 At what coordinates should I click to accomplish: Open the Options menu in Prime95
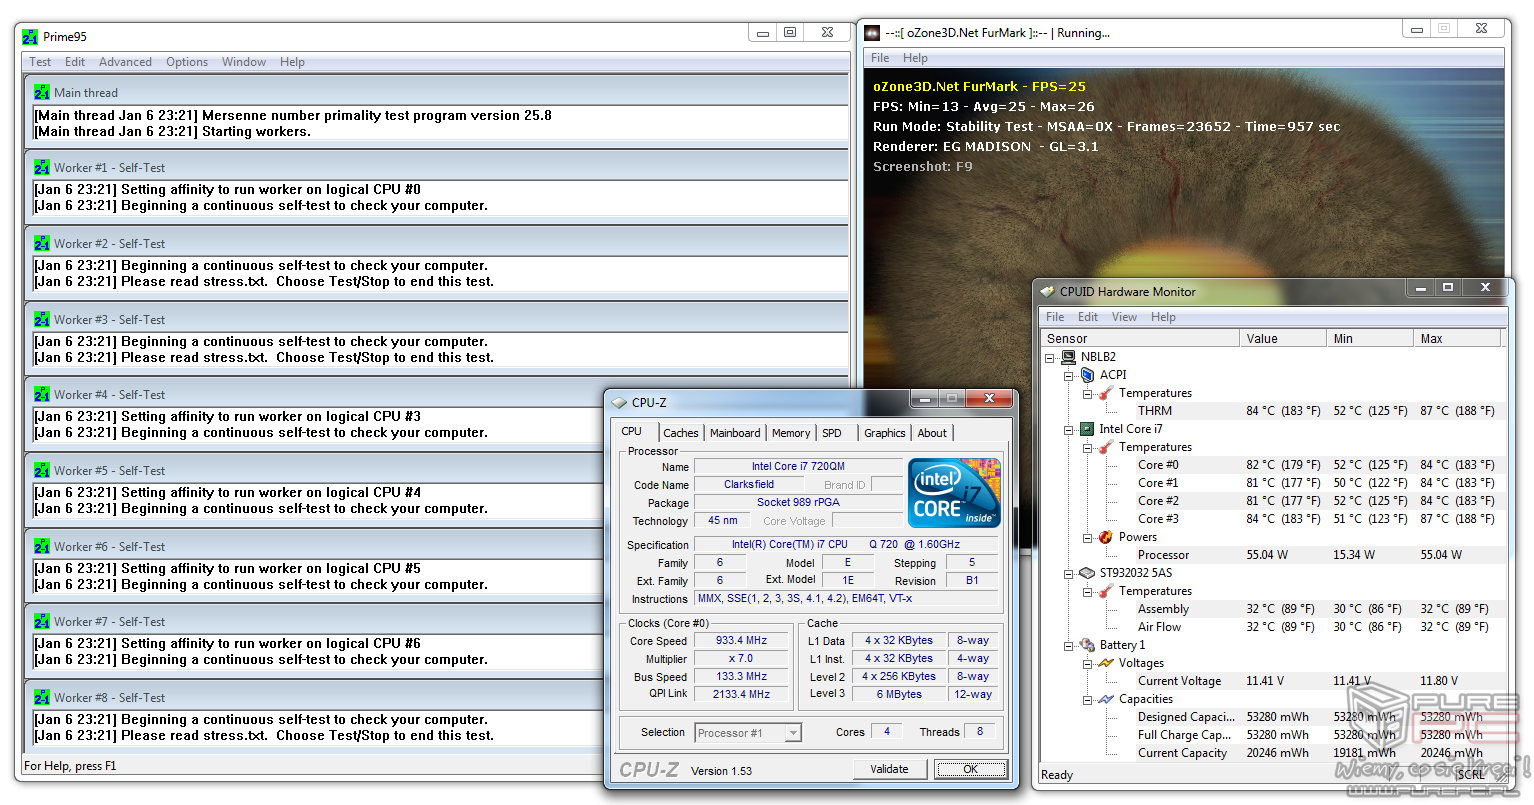(x=187, y=62)
